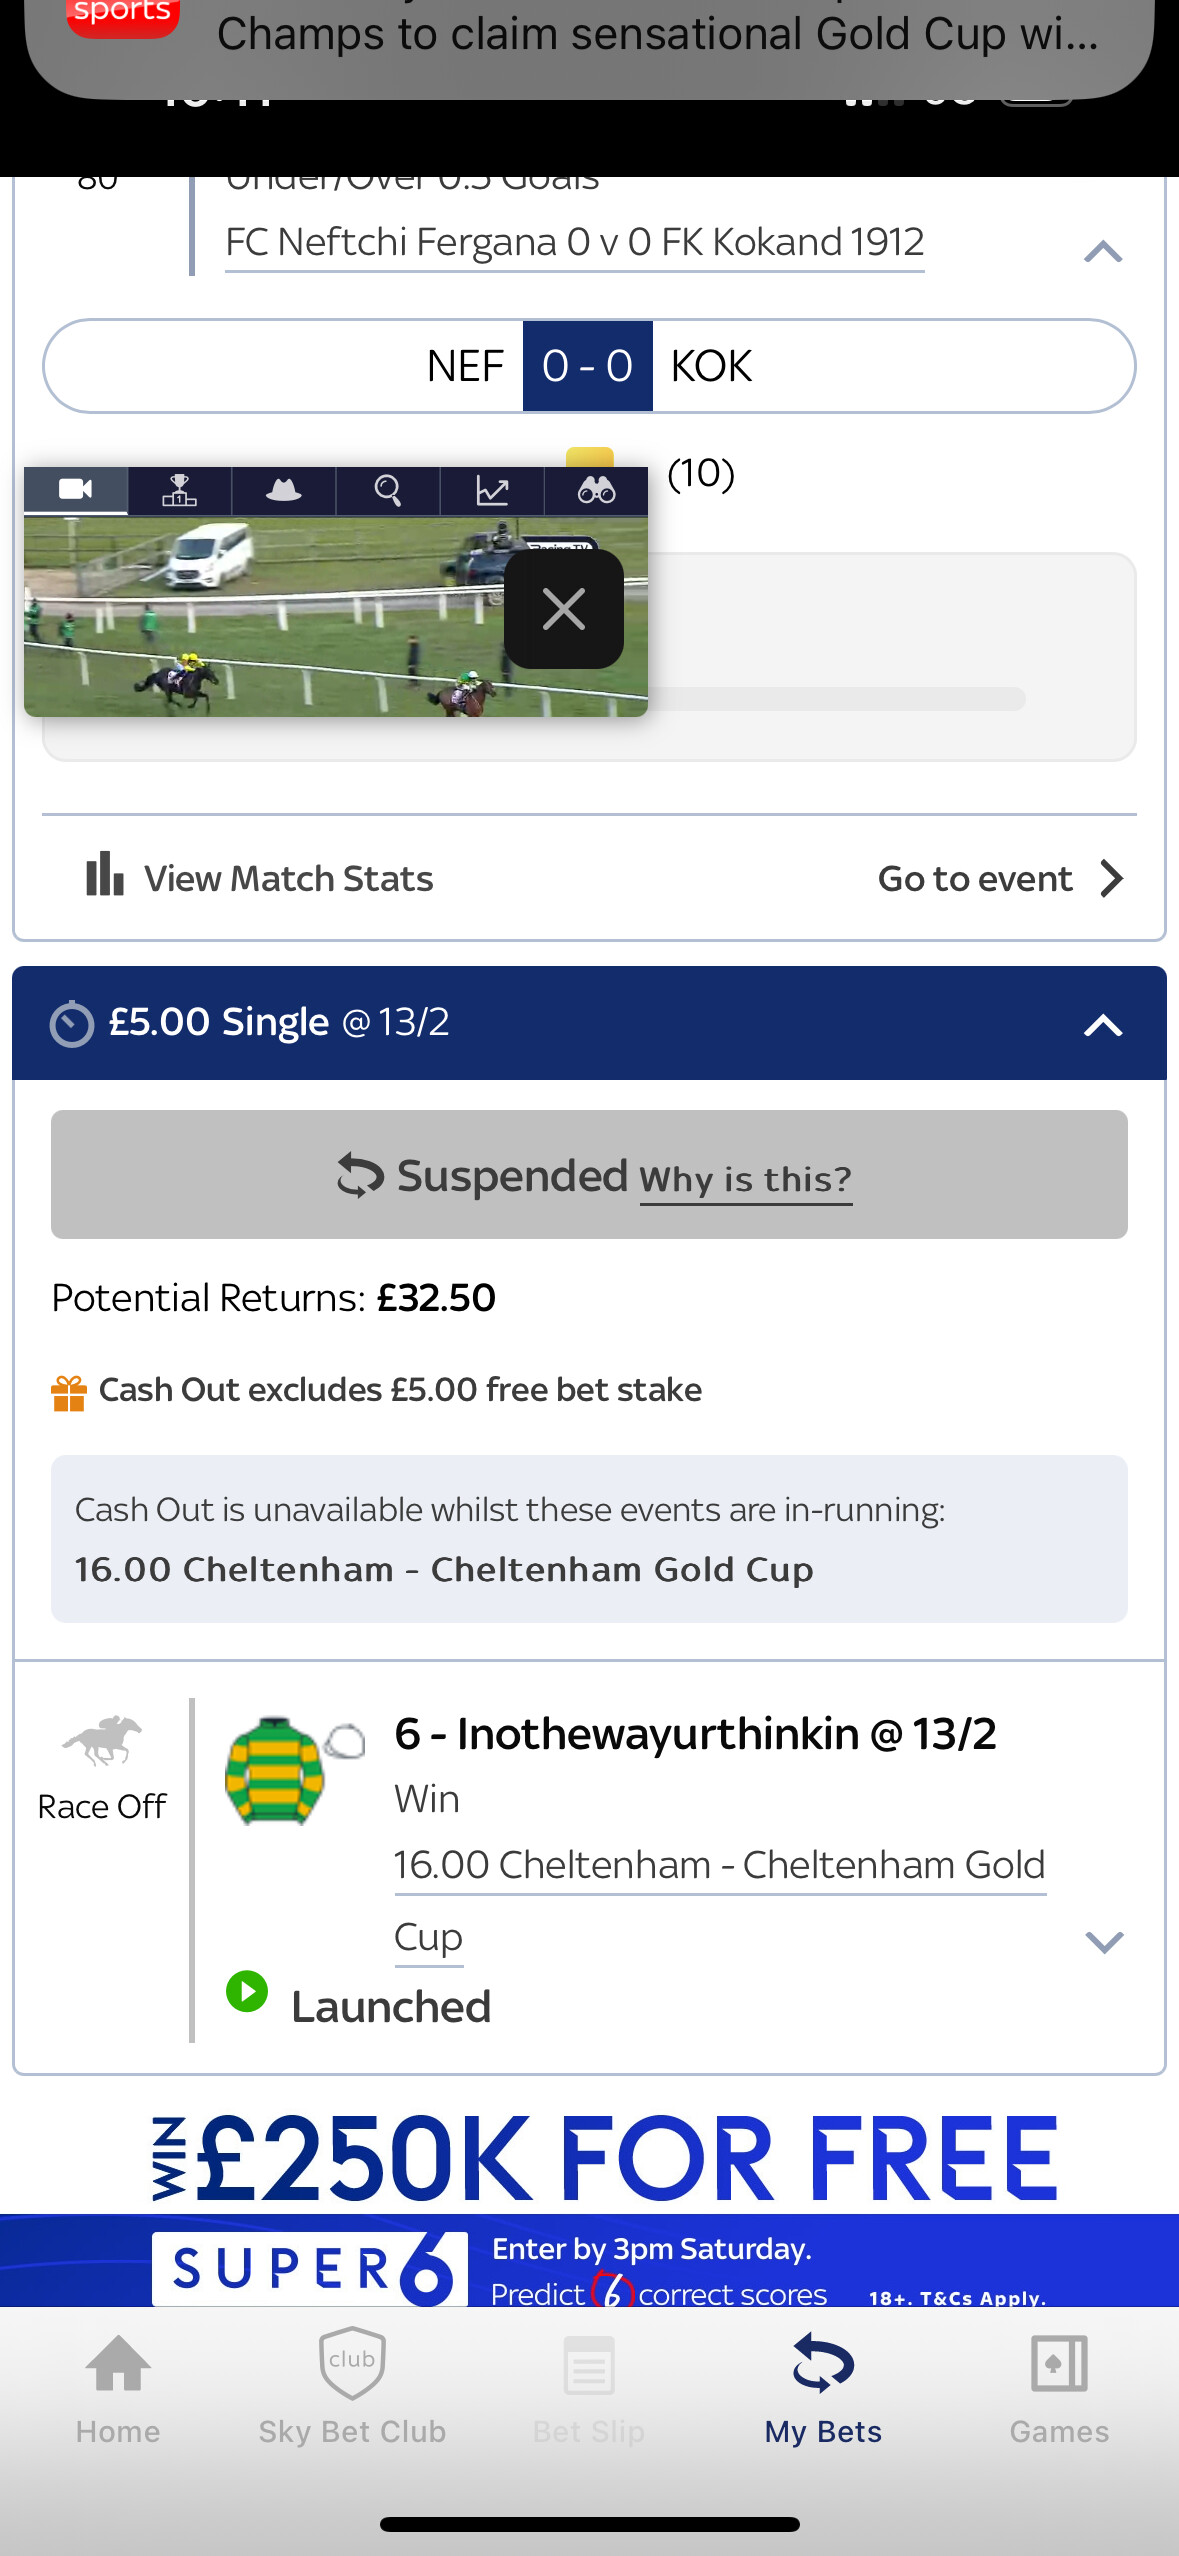Tap the Why is this? link
This screenshot has width=1179, height=2556.
(x=746, y=1179)
